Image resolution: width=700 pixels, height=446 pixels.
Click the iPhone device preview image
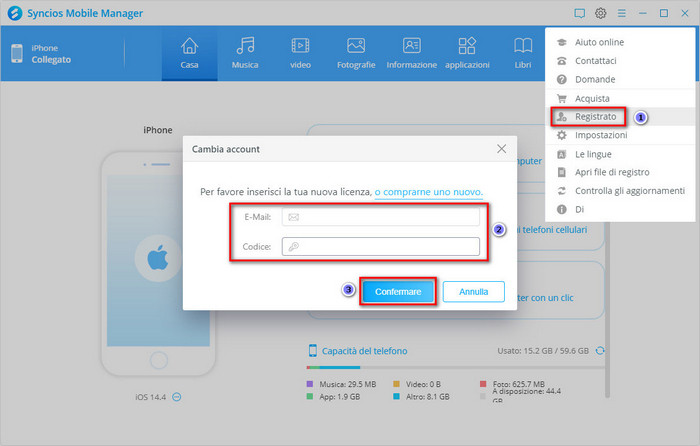[x=158, y=264]
